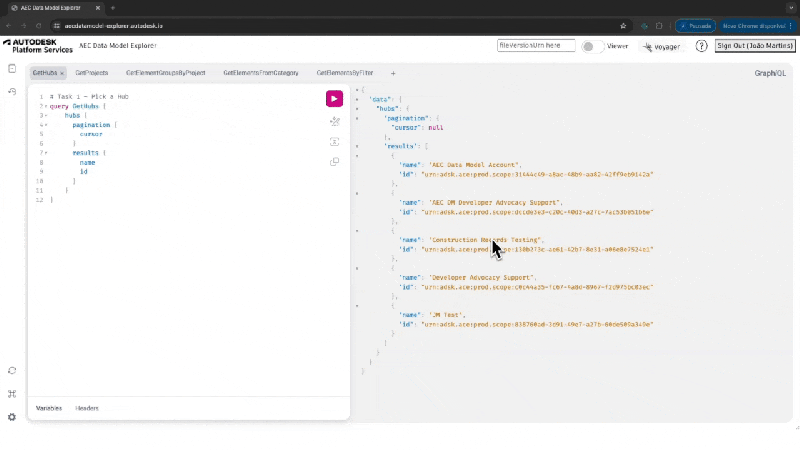Focus the fileVersionUrn input field
Image resolution: width=800 pixels, height=450 pixels.
(536, 45)
